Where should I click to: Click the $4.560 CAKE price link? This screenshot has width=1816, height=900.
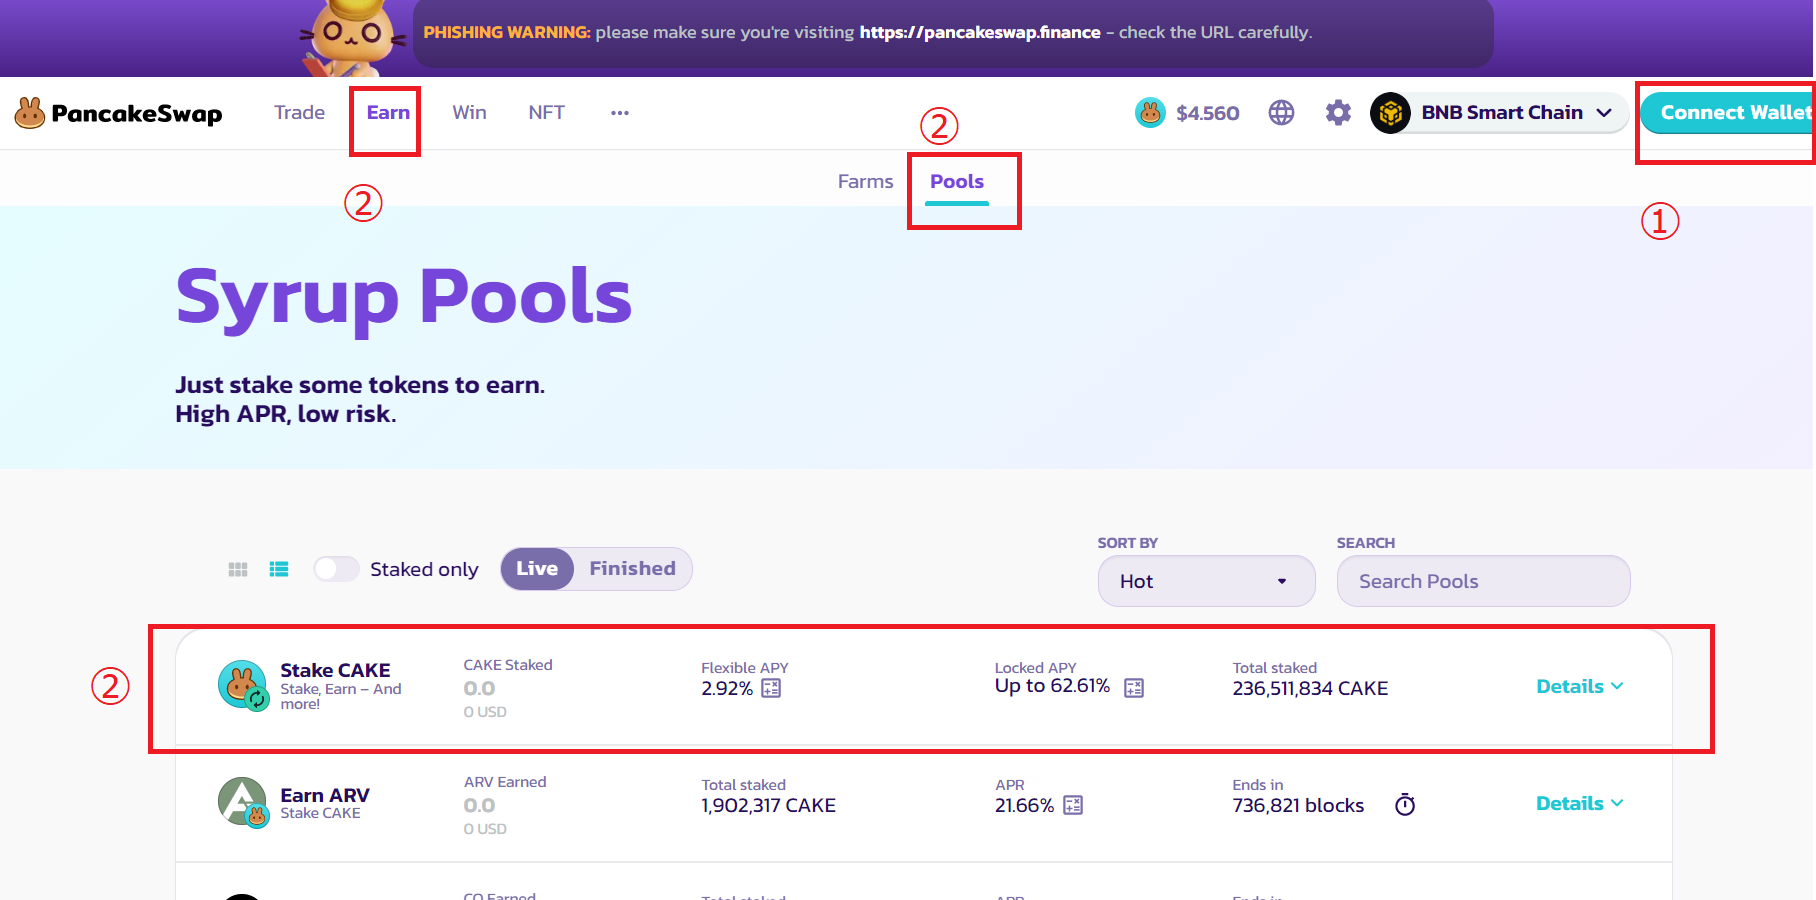[1208, 113]
